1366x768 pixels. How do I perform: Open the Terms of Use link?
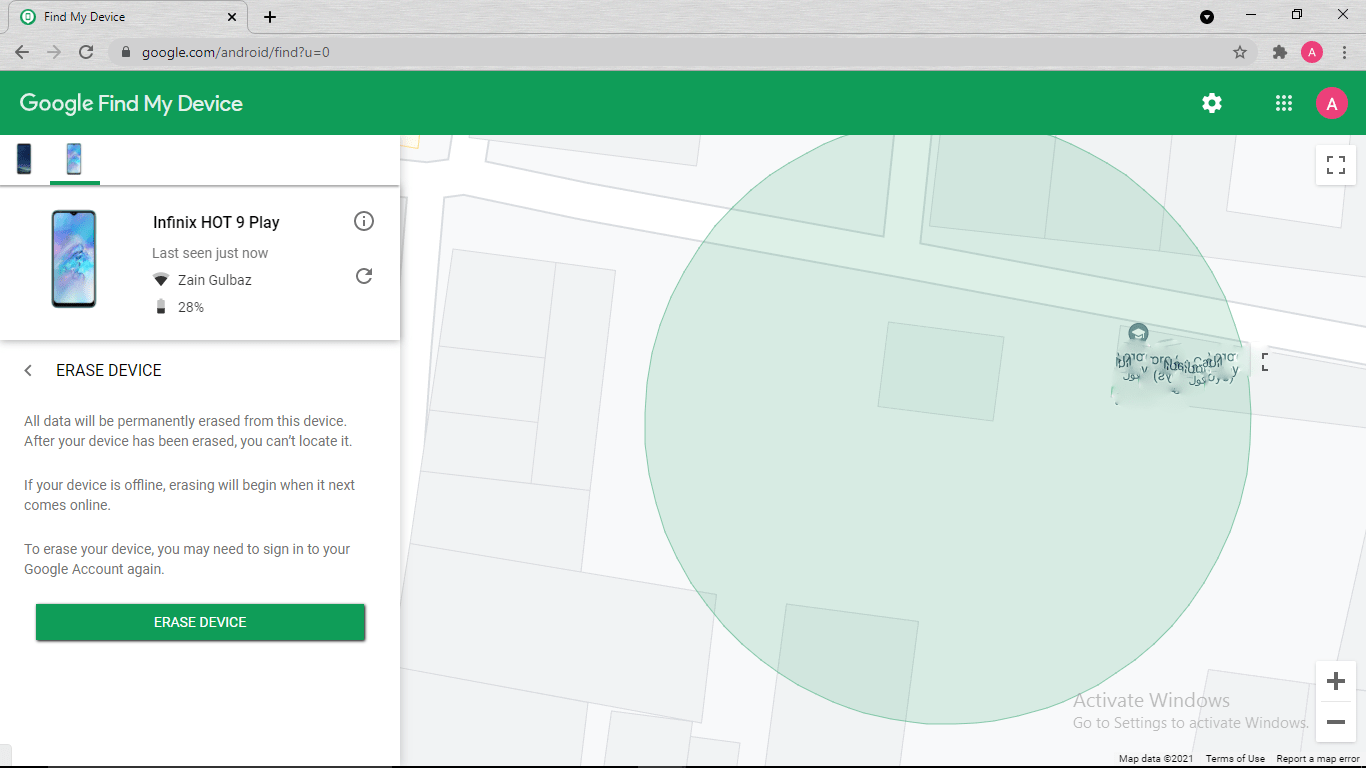1235,758
